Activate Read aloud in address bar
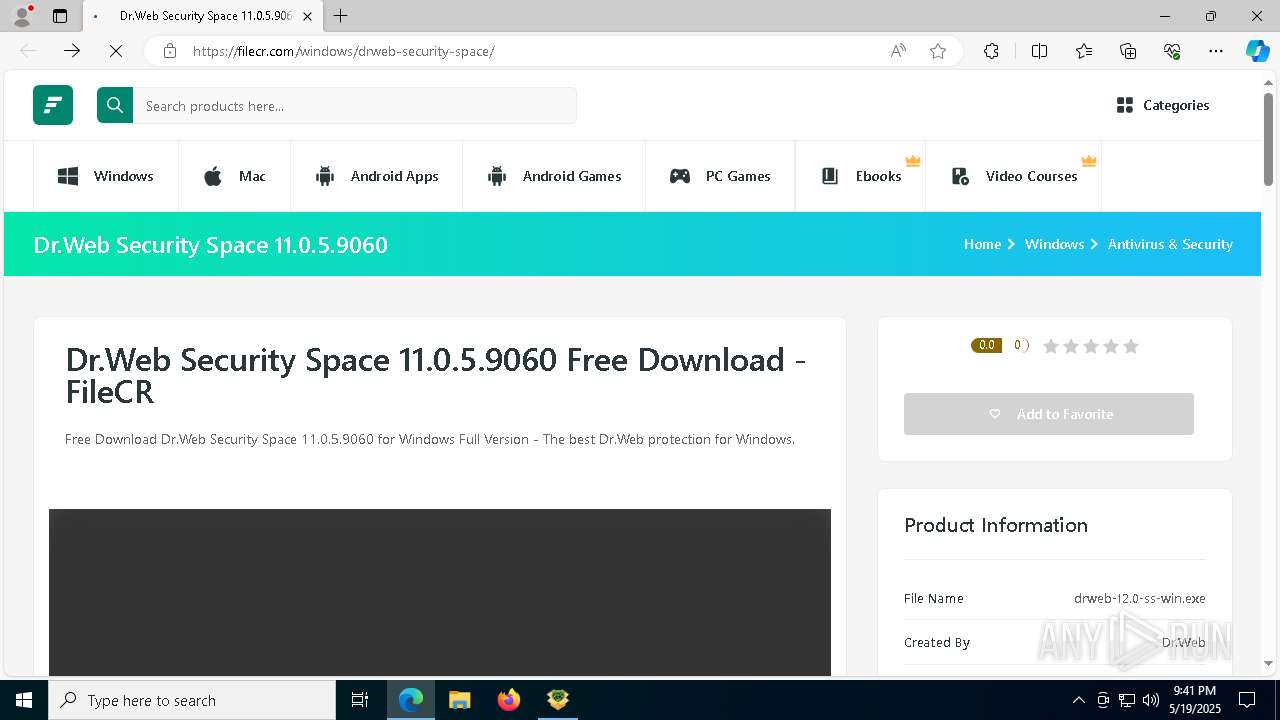The image size is (1280, 720). pos(898,51)
